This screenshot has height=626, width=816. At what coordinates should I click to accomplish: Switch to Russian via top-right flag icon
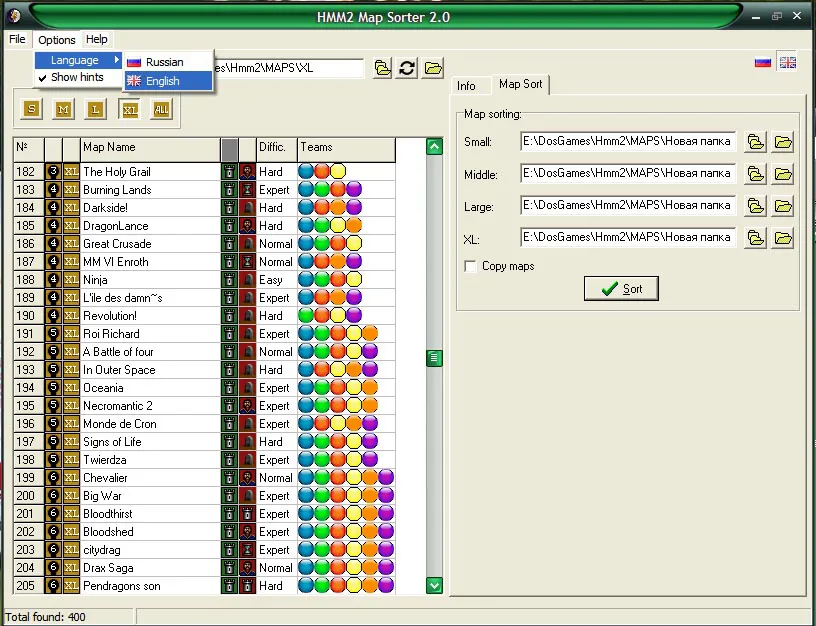[762, 62]
